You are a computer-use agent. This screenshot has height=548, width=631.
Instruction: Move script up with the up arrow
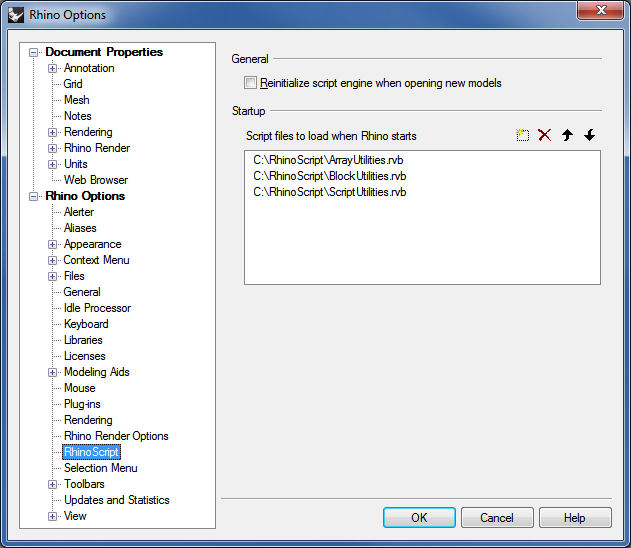[x=567, y=135]
